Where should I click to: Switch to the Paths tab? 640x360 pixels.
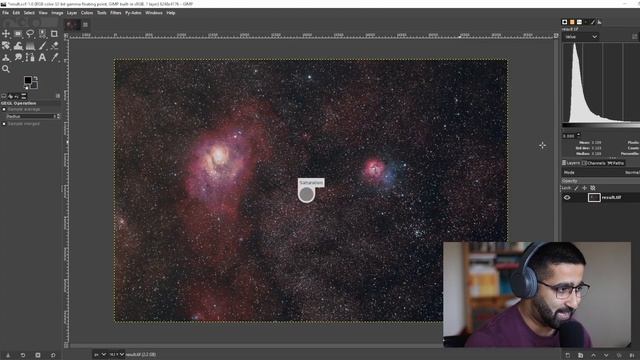(x=616, y=163)
